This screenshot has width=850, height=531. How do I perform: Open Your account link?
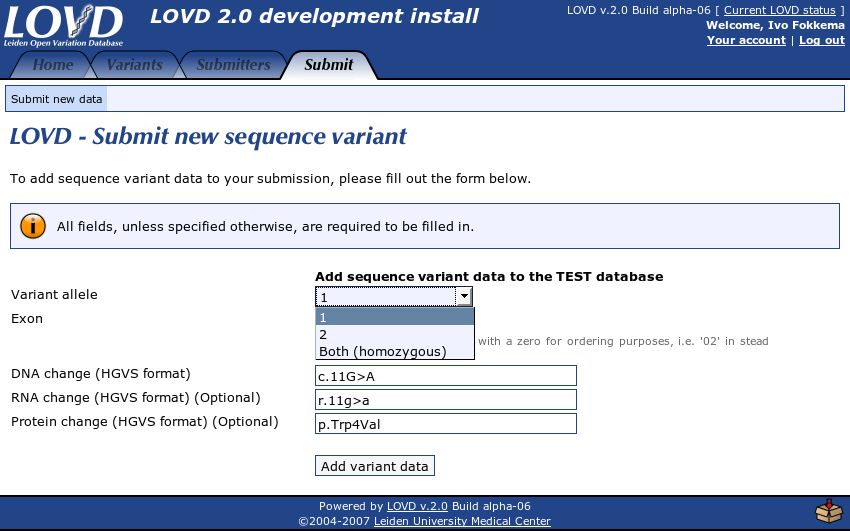click(x=746, y=40)
